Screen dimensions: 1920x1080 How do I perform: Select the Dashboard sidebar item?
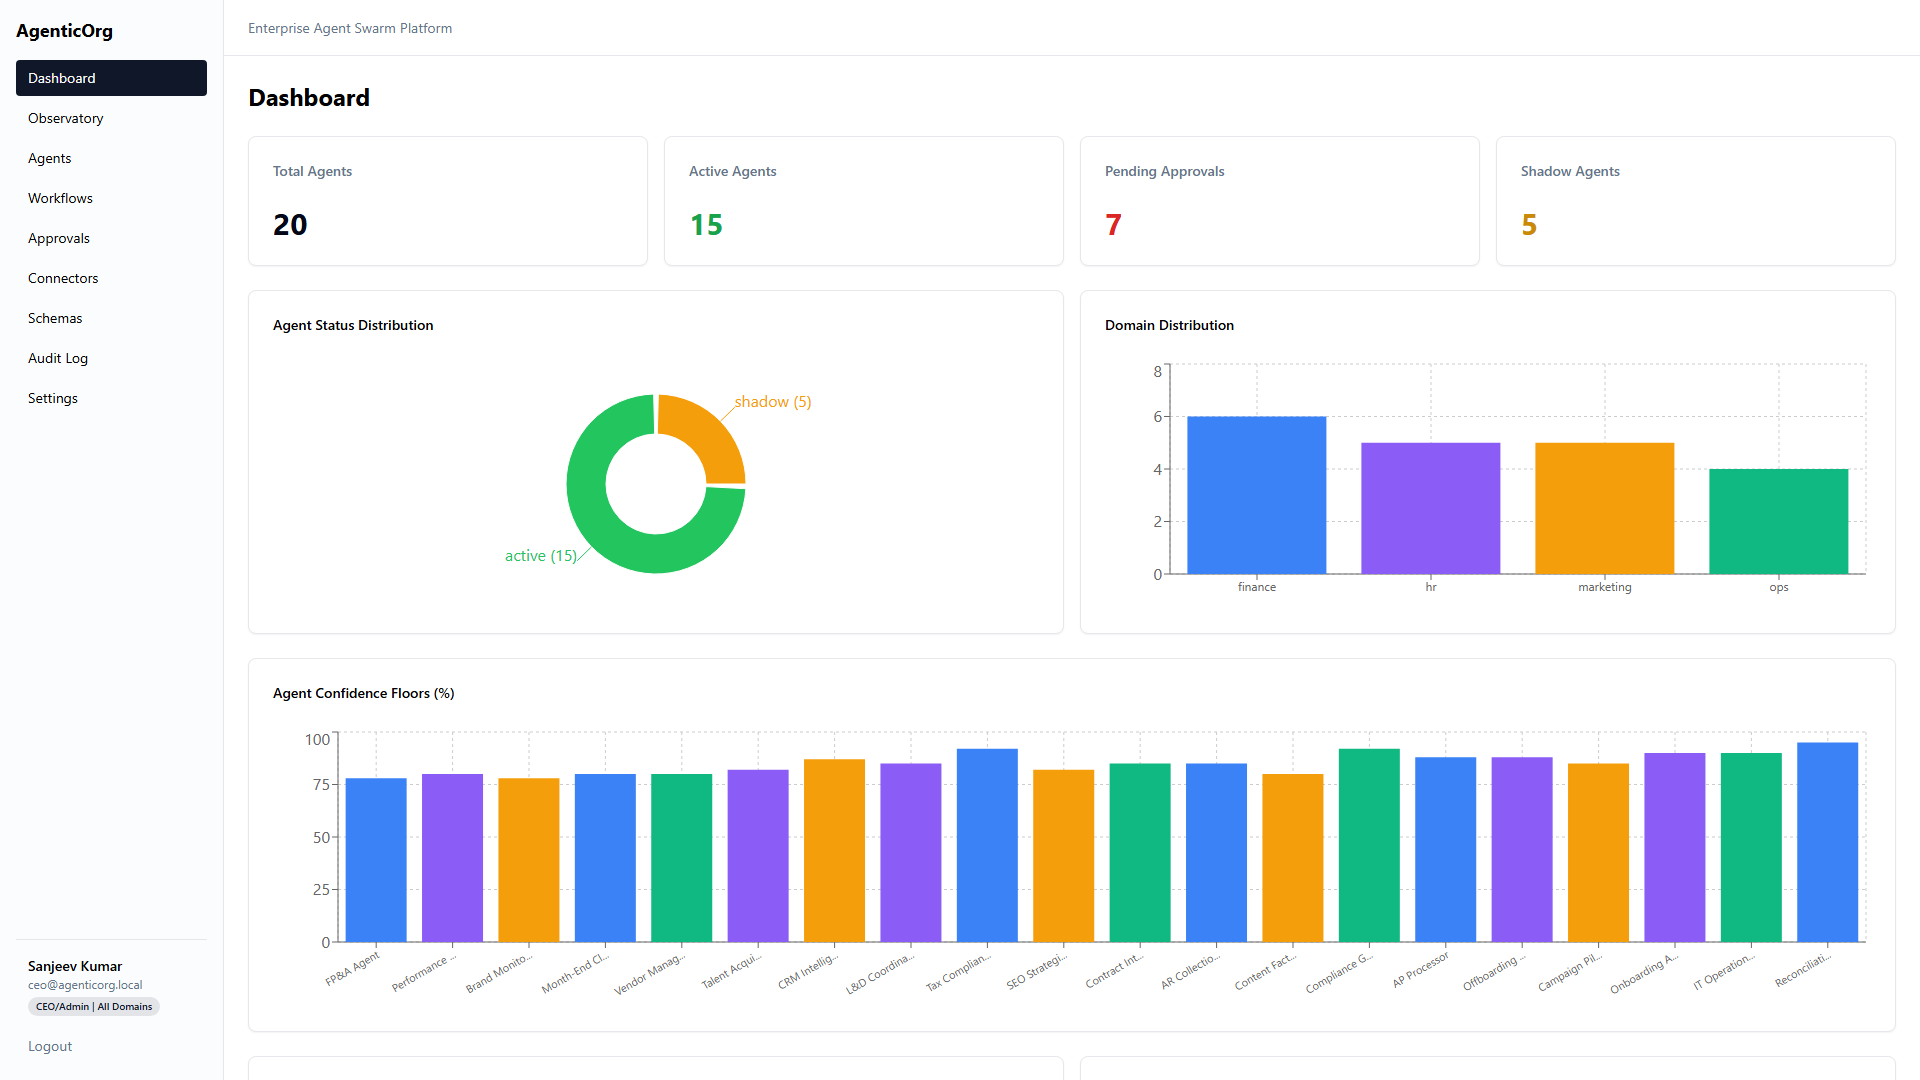(x=111, y=78)
